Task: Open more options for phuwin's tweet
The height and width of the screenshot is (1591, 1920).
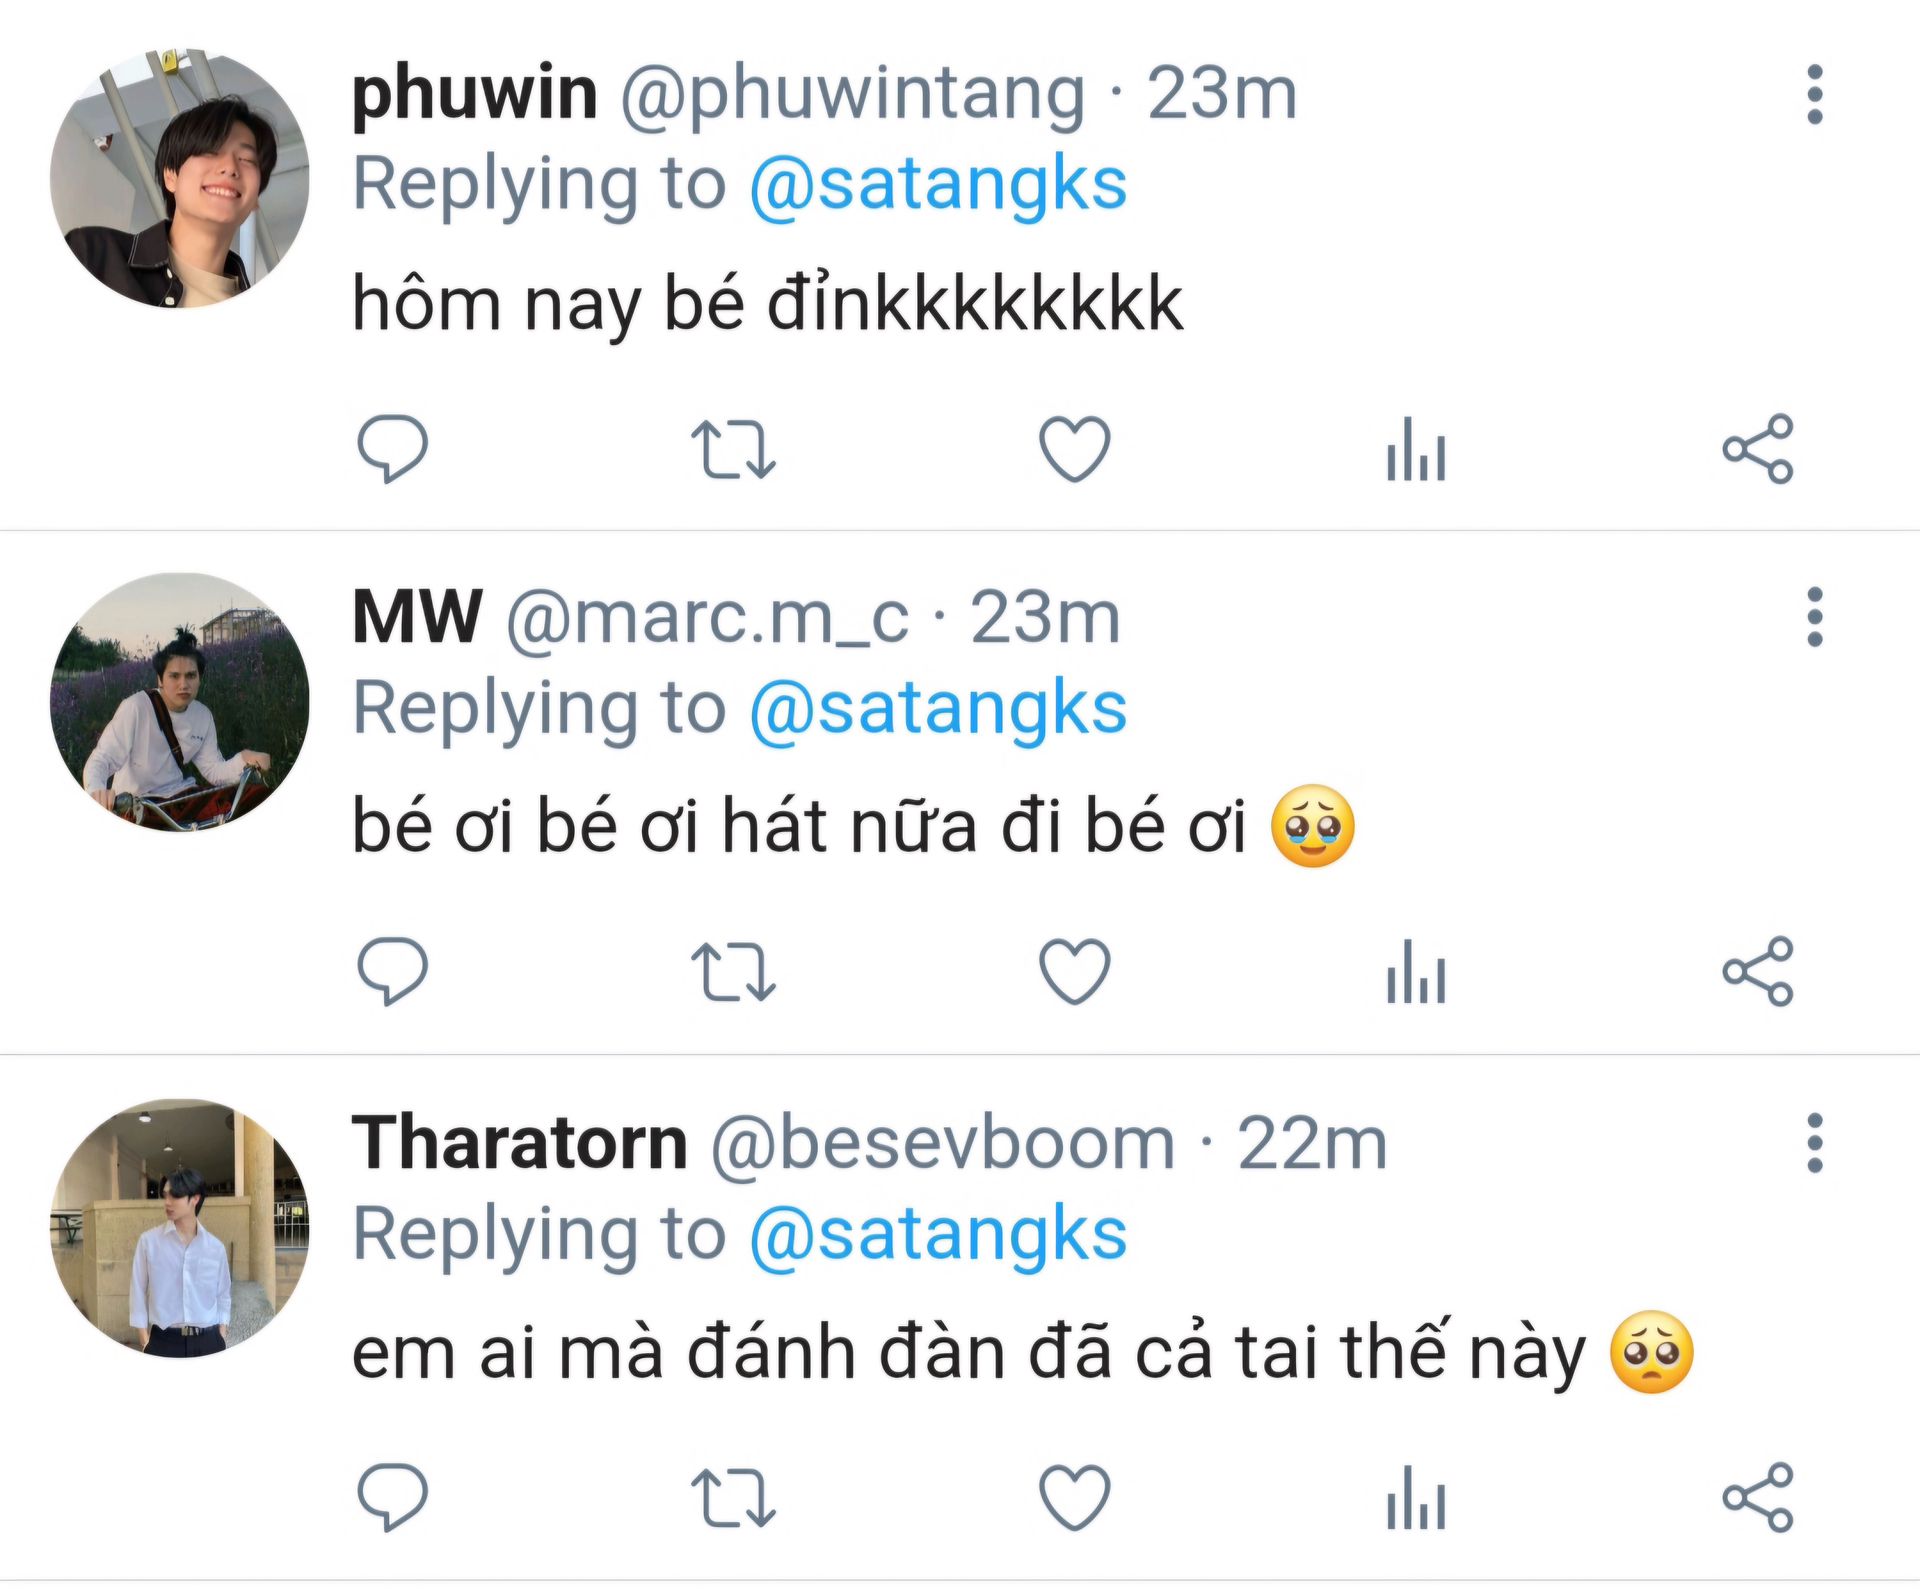Action: click(1815, 95)
